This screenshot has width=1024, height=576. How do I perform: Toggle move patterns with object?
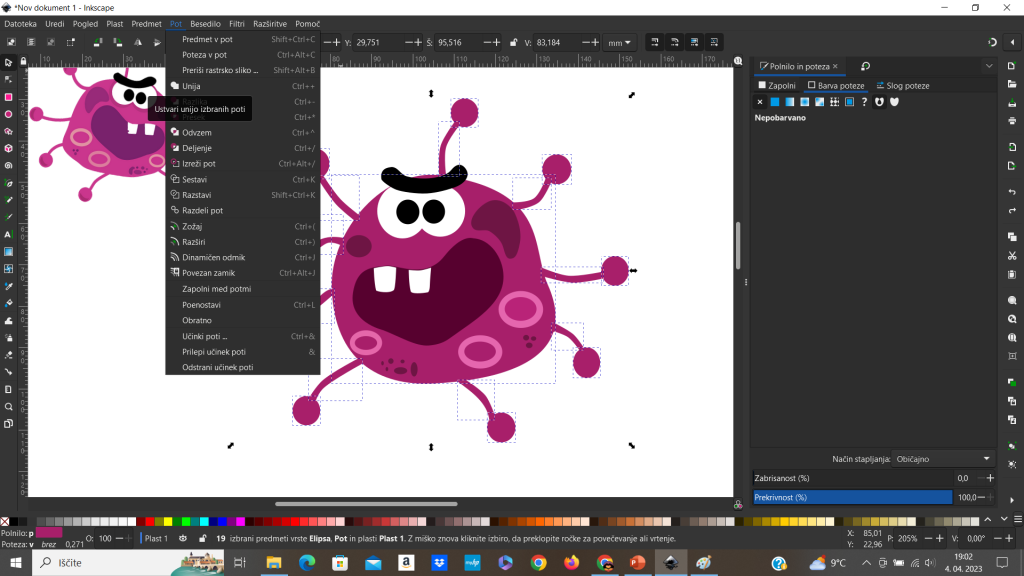714,42
